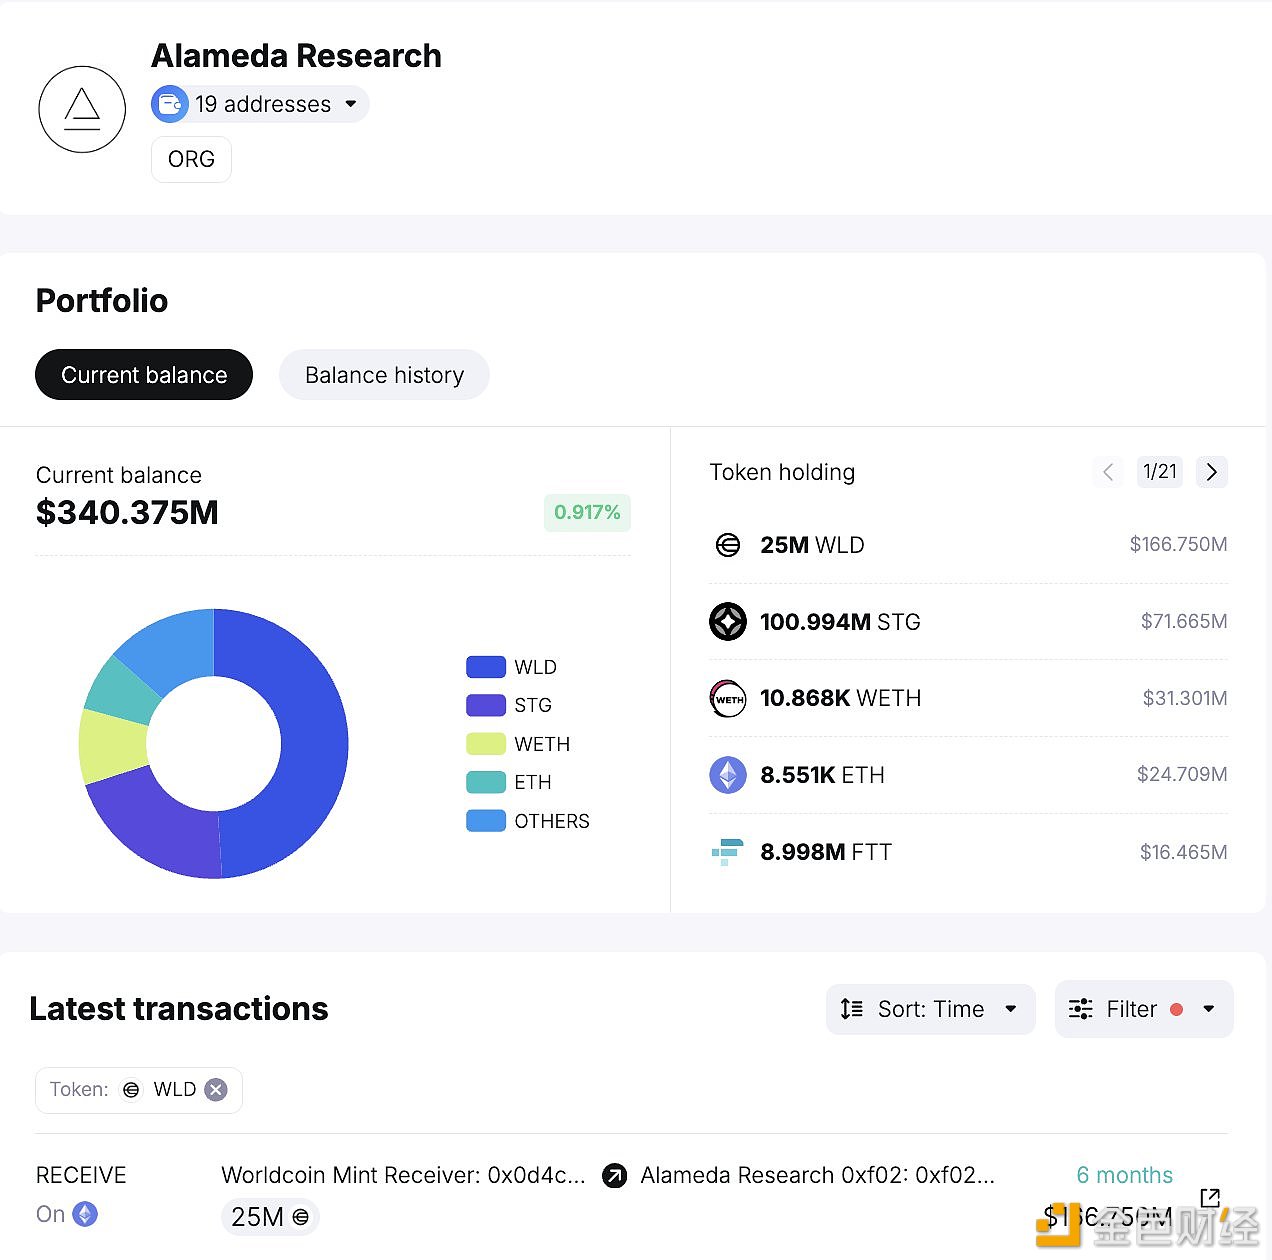Switch to Current balance tab

[144, 375]
